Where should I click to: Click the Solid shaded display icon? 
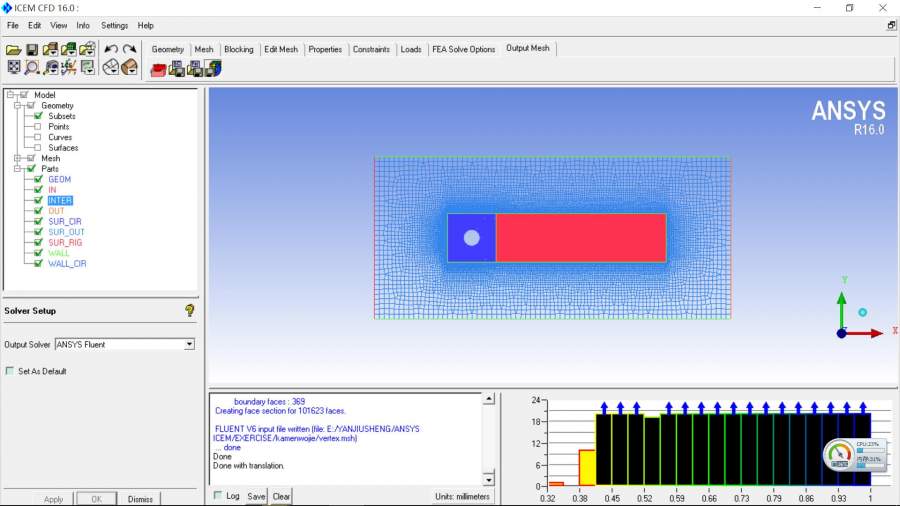(x=130, y=68)
